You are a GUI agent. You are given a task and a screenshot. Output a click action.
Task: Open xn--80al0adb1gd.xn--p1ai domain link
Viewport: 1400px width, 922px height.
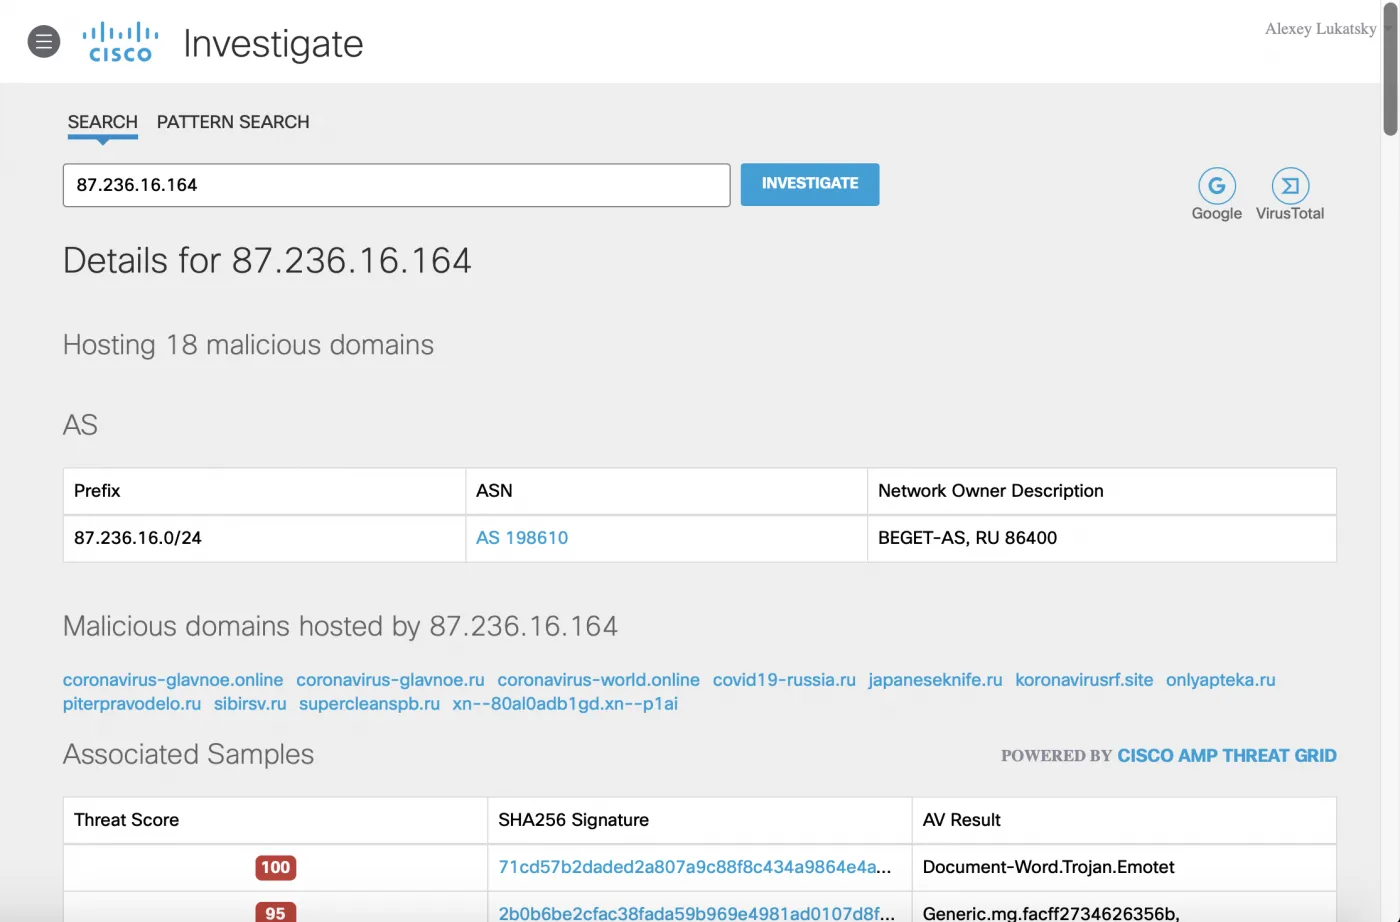(565, 704)
